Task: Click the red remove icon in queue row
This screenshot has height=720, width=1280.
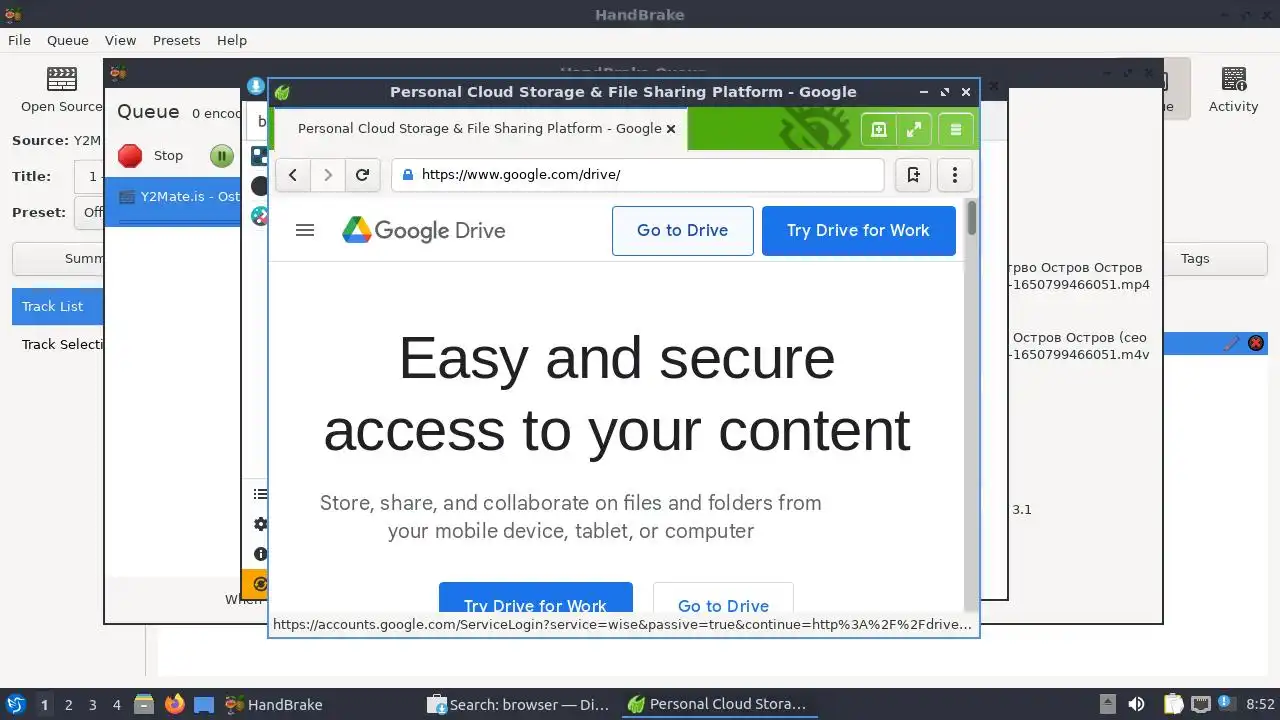Action: click(x=1256, y=343)
